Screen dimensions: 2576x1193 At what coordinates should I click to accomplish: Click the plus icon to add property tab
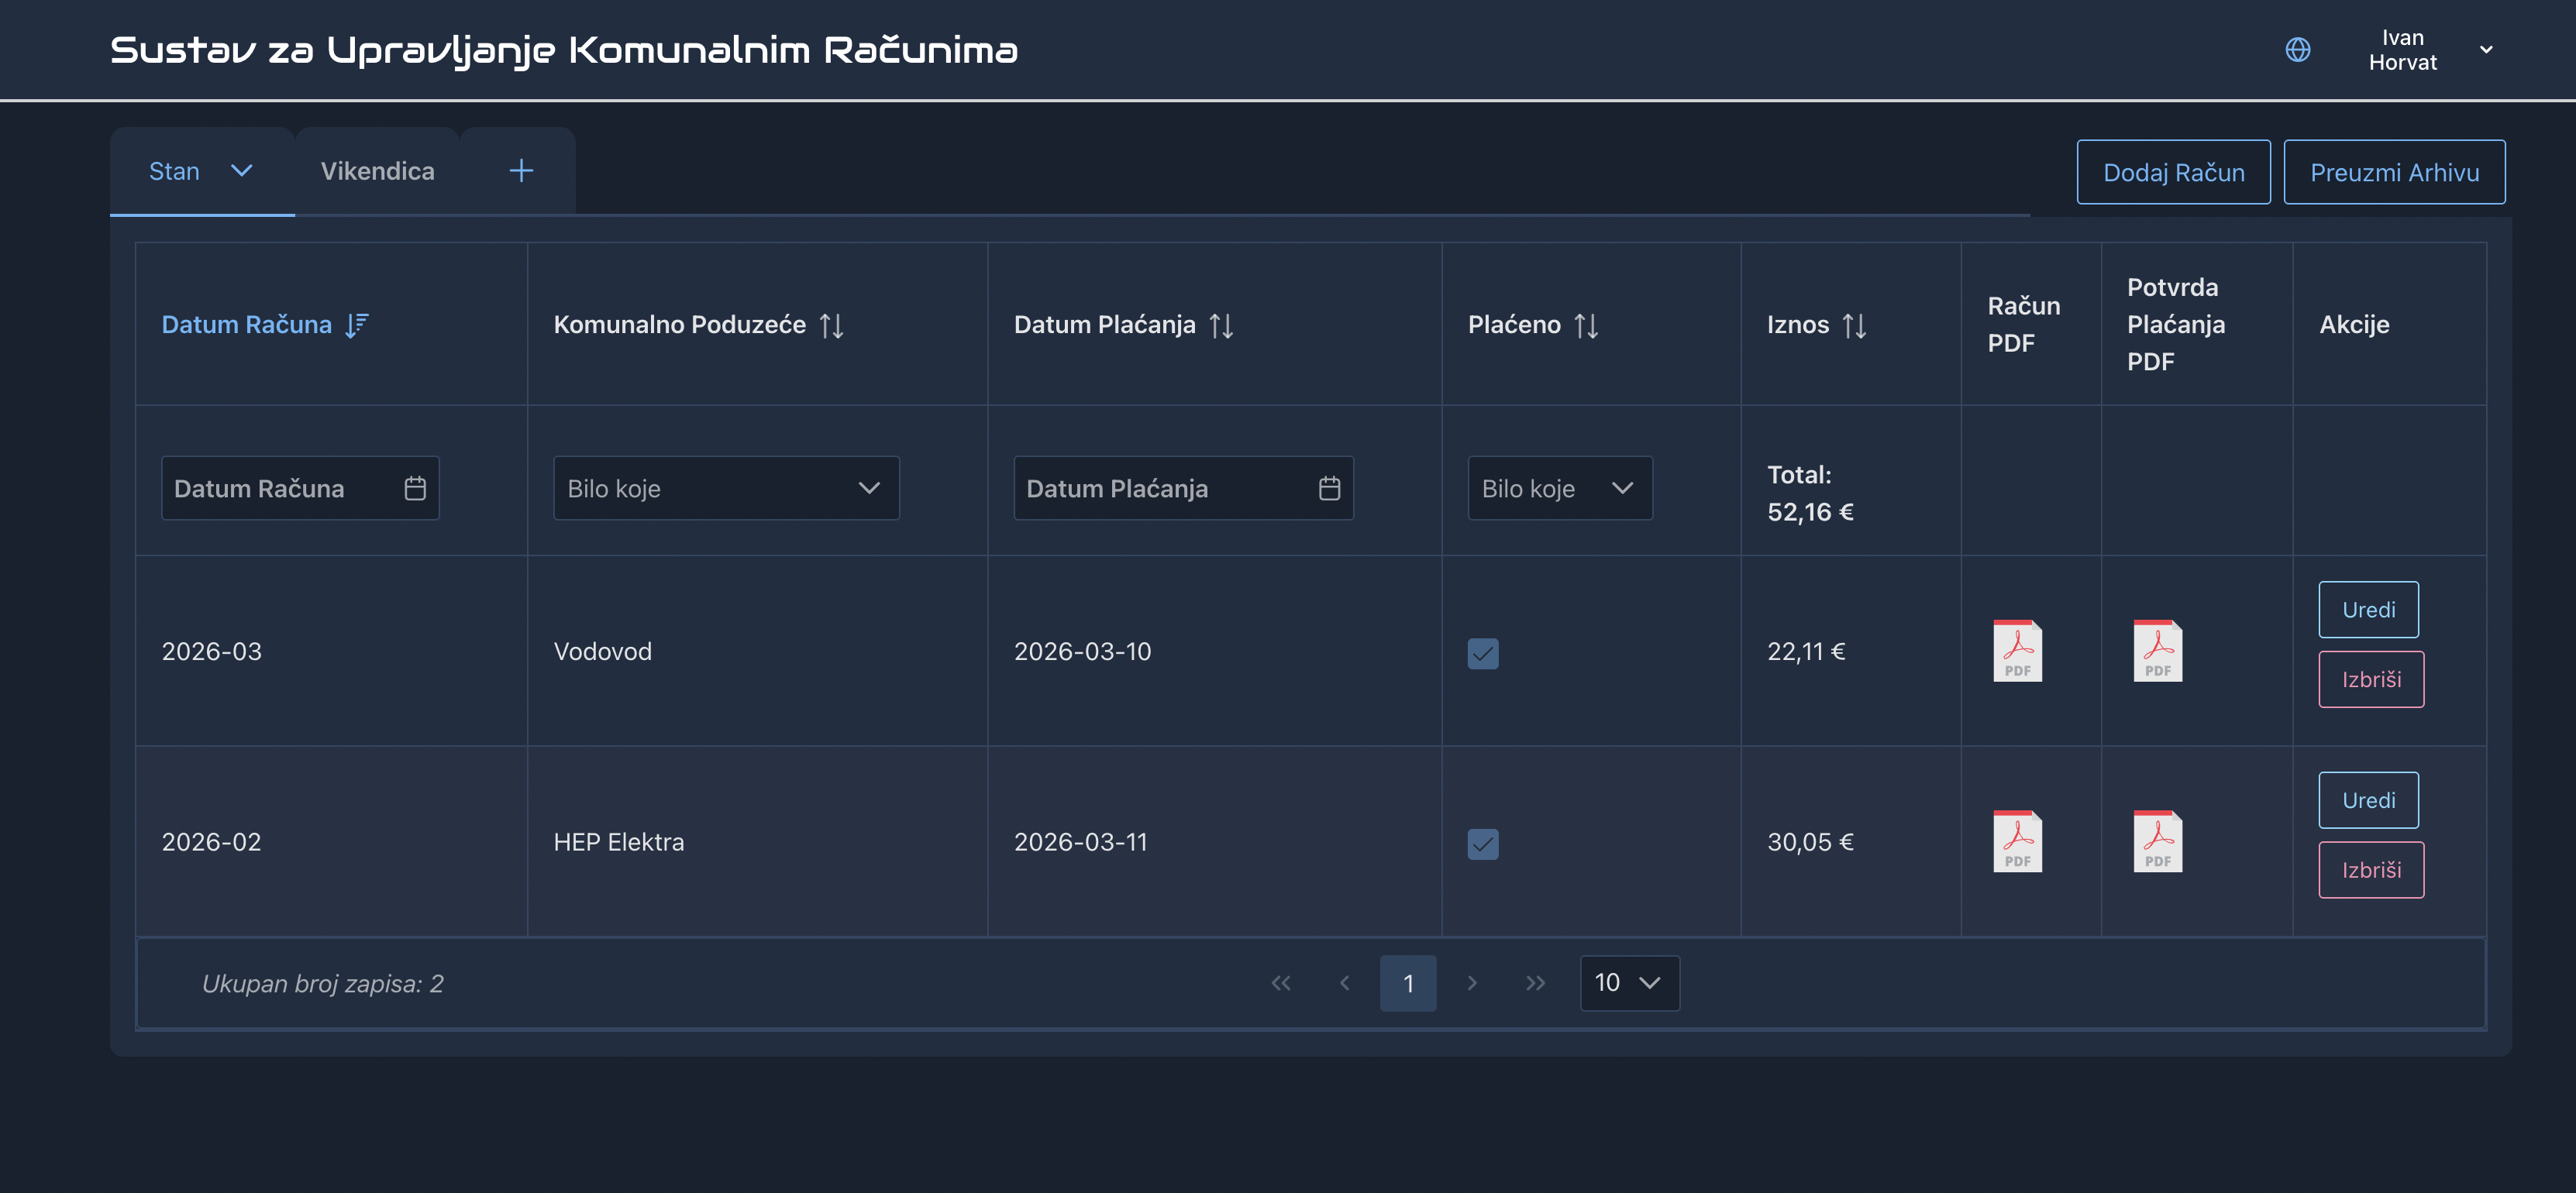pos(521,171)
